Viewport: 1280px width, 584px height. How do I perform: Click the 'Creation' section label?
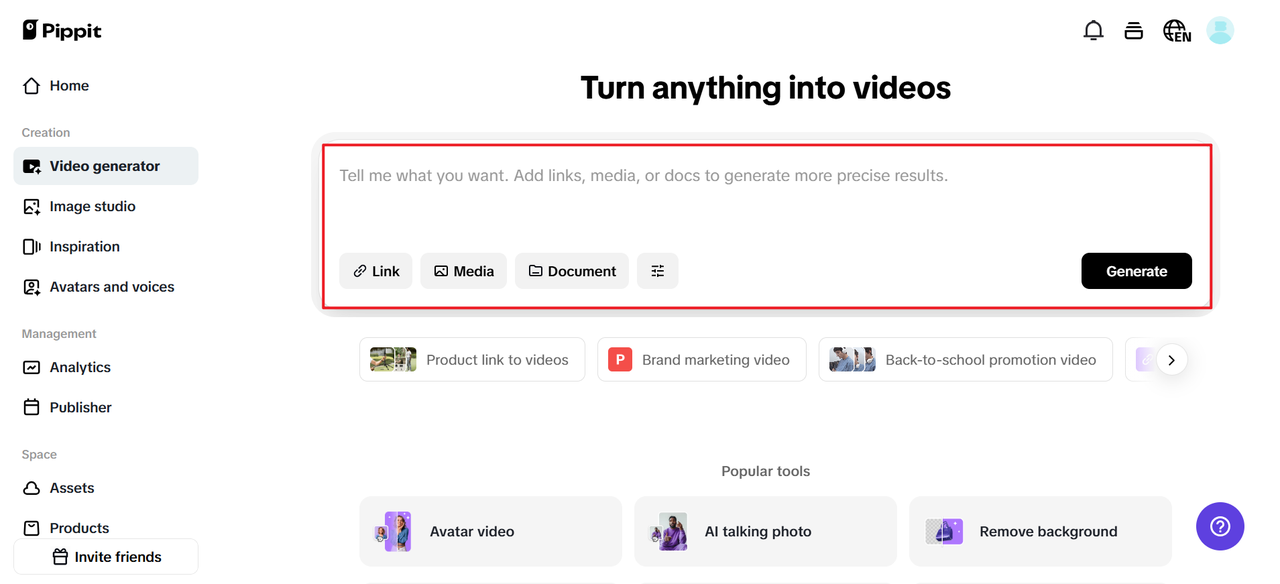coord(46,132)
